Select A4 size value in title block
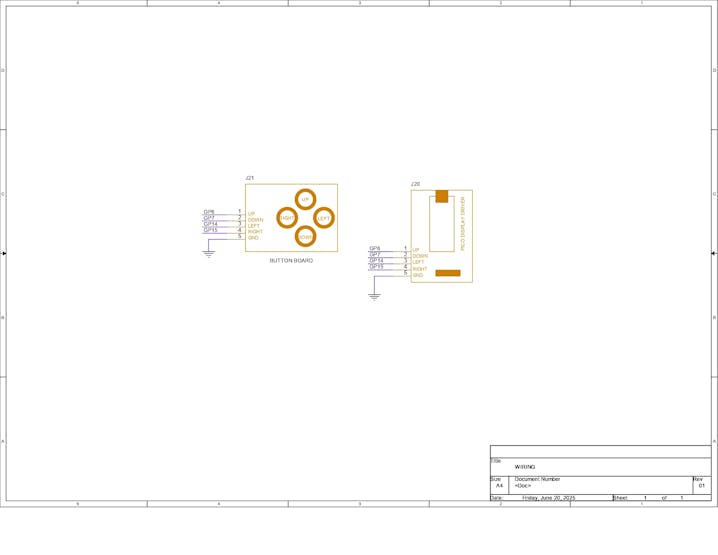This screenshot has width=718, height=555. coord(499,485)
